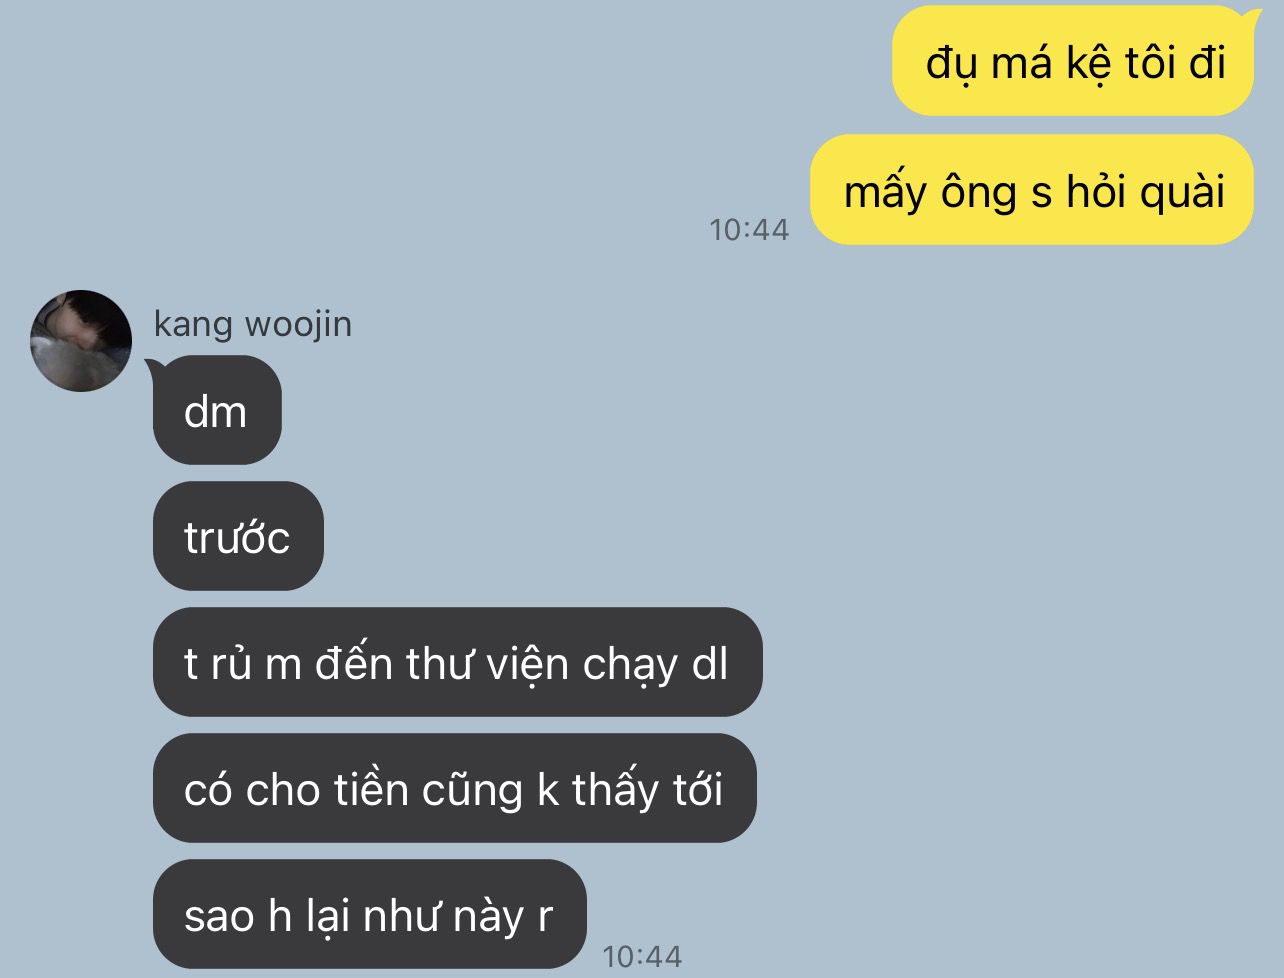
Task: Open kang woojin's profile picture
Action: (x=81, y=340)
